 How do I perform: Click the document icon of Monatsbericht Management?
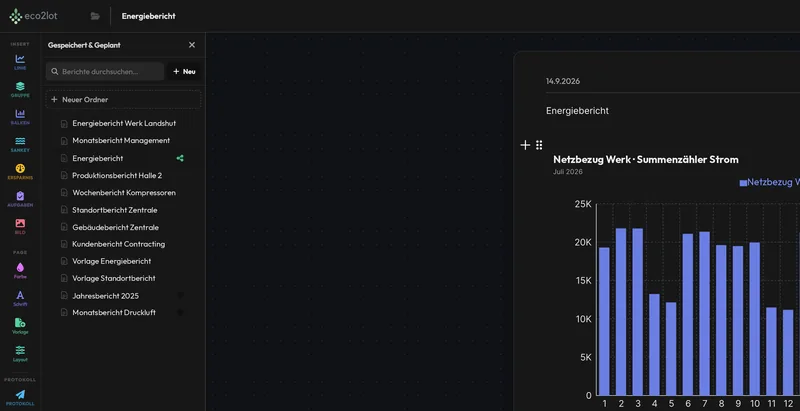[64, 141]
